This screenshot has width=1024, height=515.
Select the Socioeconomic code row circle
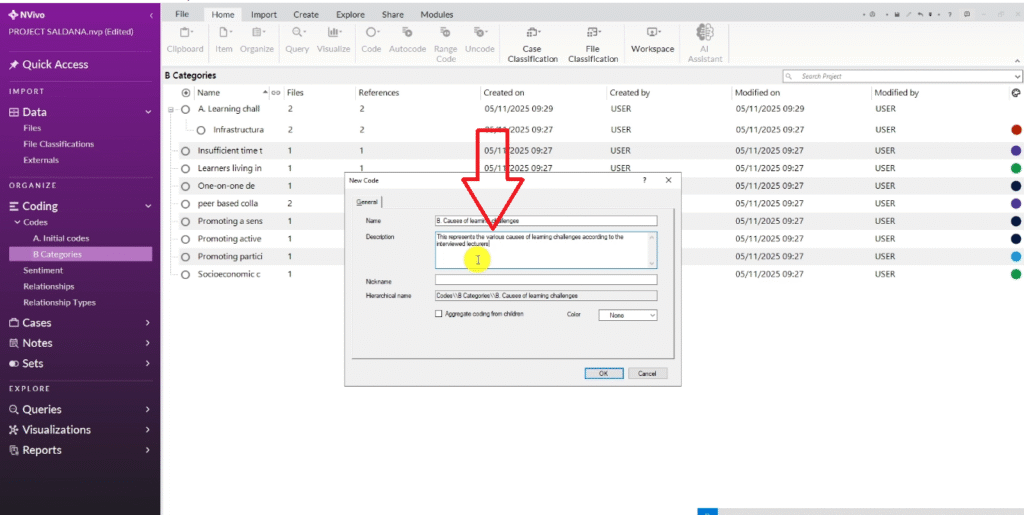(185, 274)
